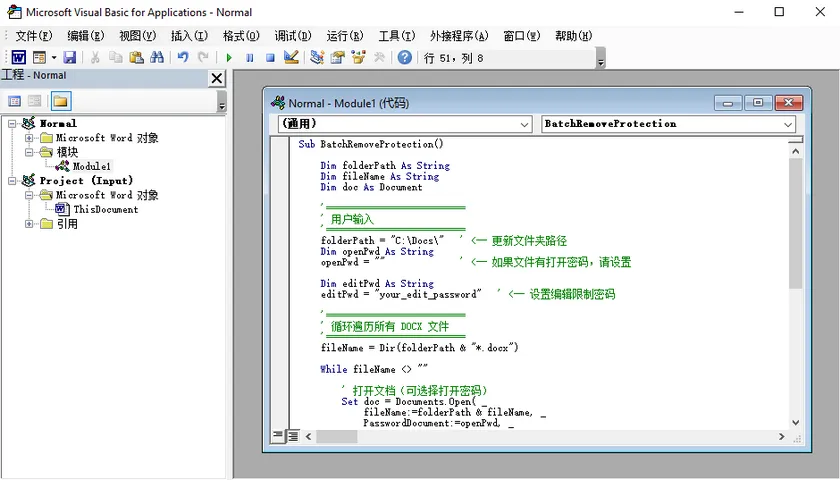The height and width of the screenshot is (480, 840).
Task: Click the Paste clipboard icon
Action: tap(137, 57)
